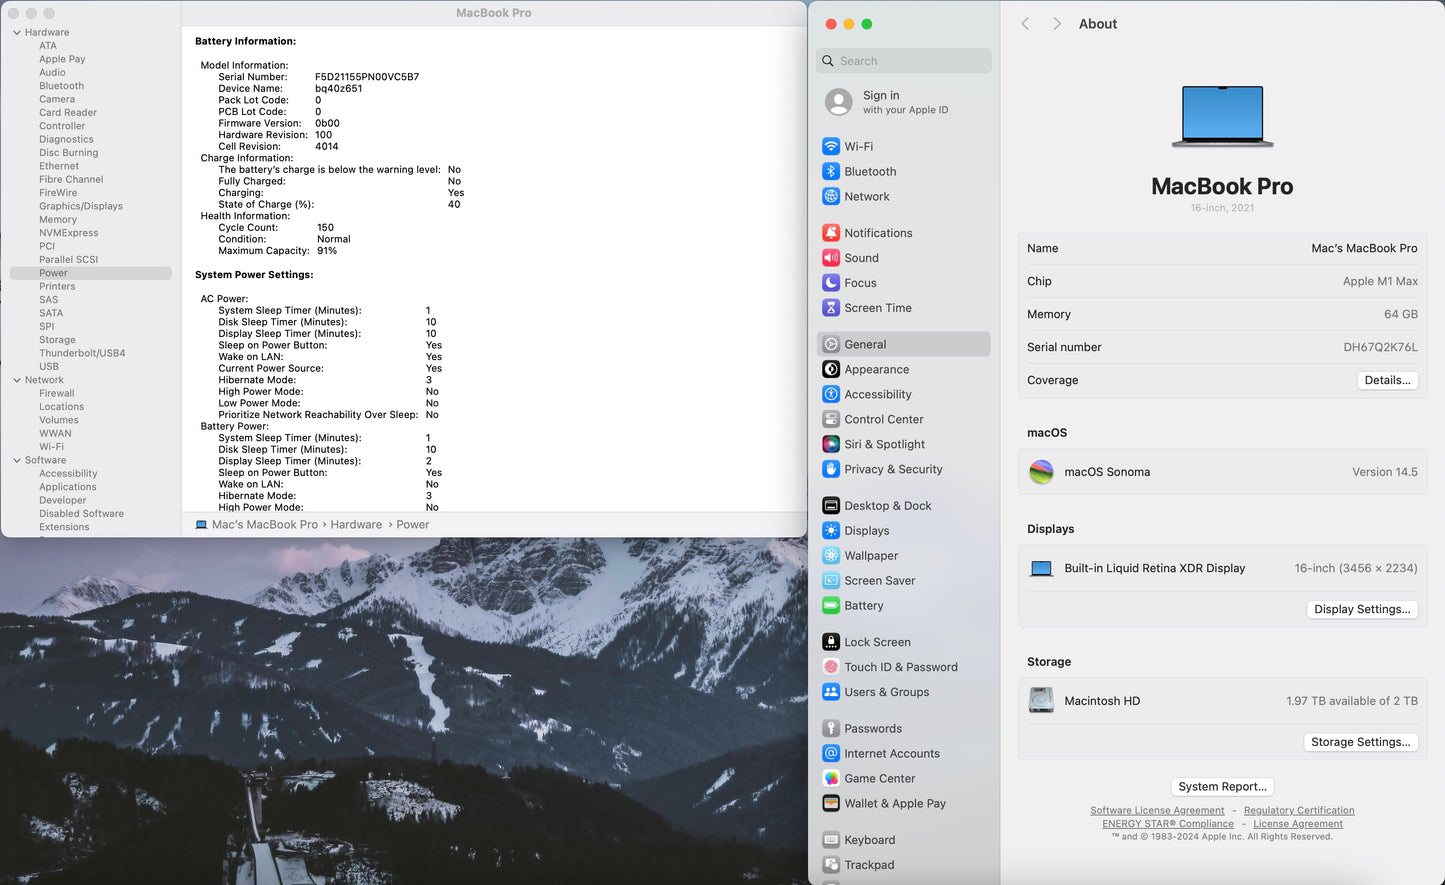Click Hardware in the System Information path bar
The height and width of the screenshot is (885, 1445).
pos(356,525)
